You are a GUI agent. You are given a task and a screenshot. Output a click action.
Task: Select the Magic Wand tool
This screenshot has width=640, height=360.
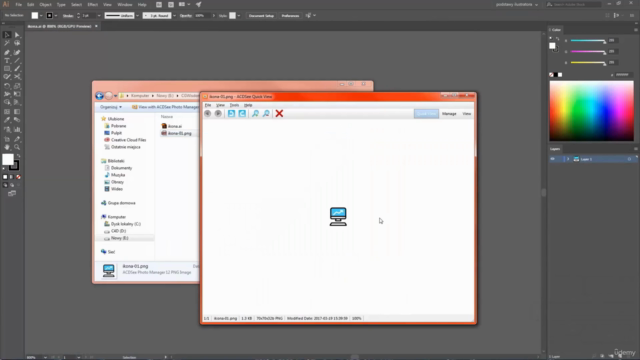click(7, 43)
